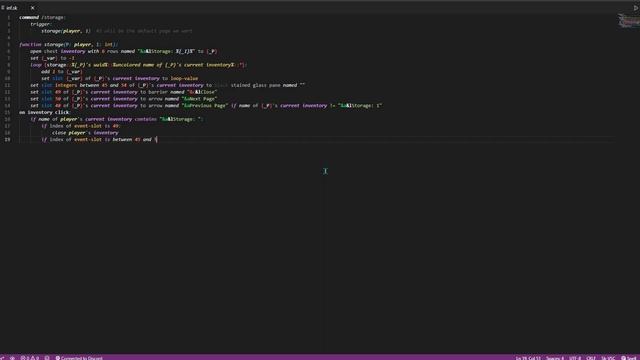Click the errors and warnings status indicator
This screenshot has height=360, width=640.
click(x=30, y=358)
